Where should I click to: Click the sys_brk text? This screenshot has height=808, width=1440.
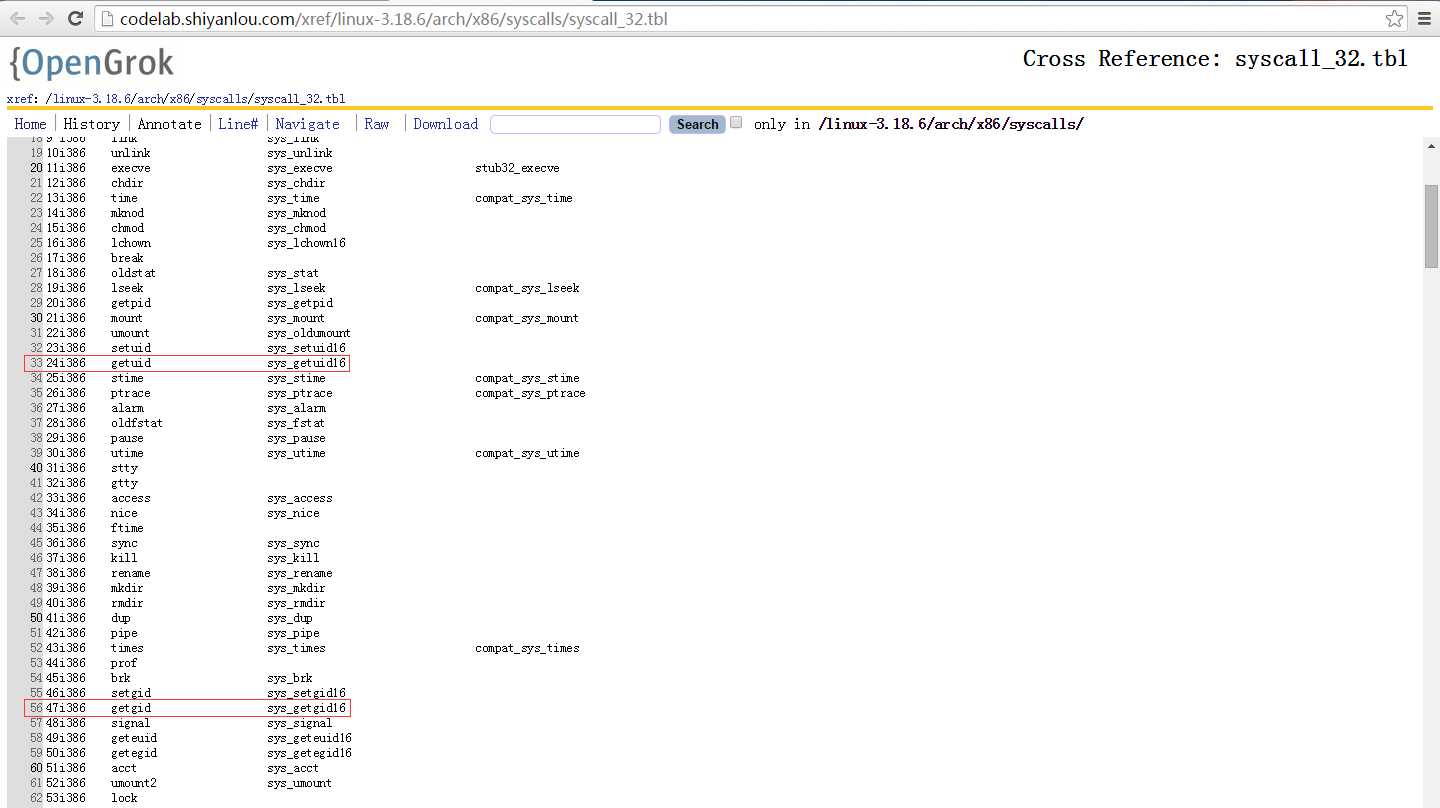pyautogui.click(x=290, y=678)
